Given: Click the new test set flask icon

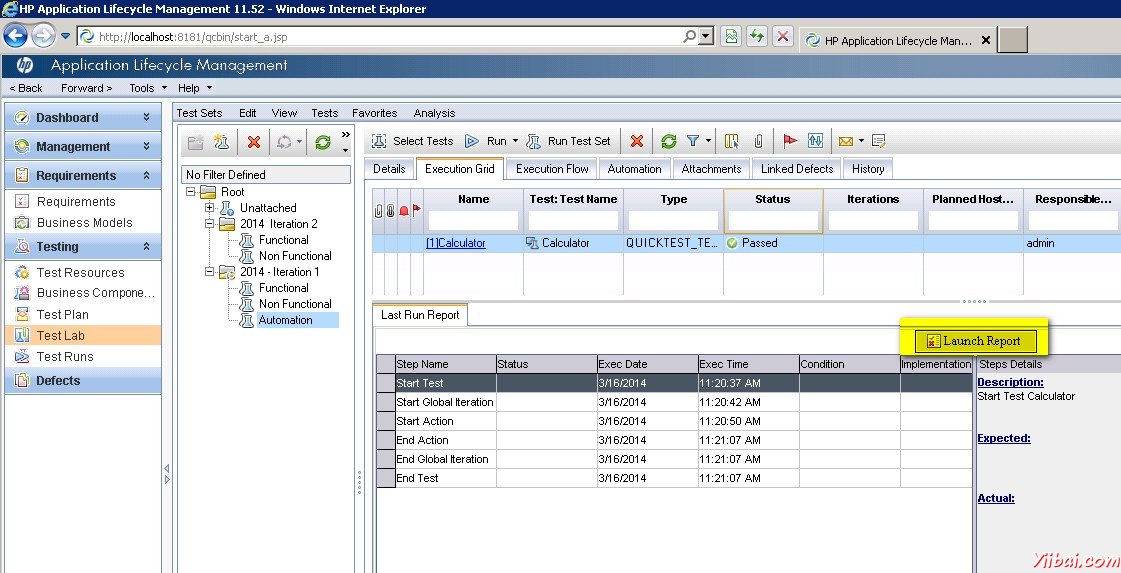Looking at the screenshot, I should [x=220, y=142].
